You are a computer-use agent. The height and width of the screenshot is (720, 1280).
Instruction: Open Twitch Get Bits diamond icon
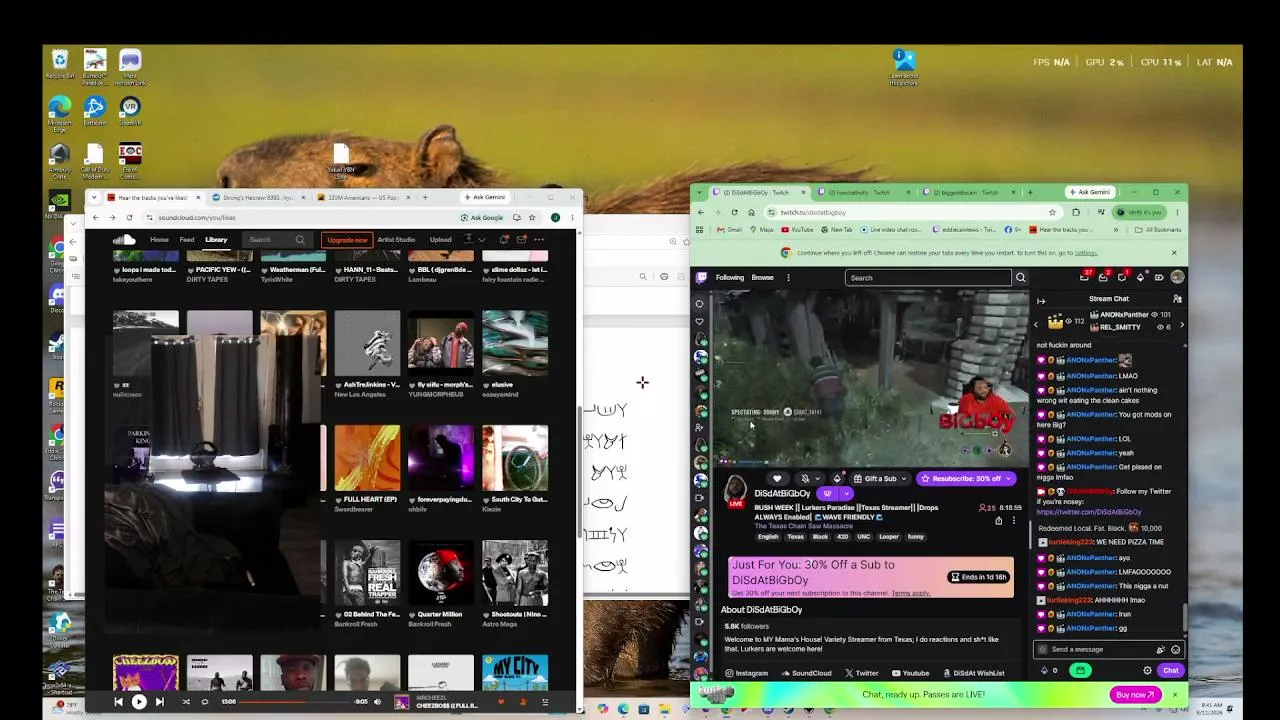pos(1141,277)
